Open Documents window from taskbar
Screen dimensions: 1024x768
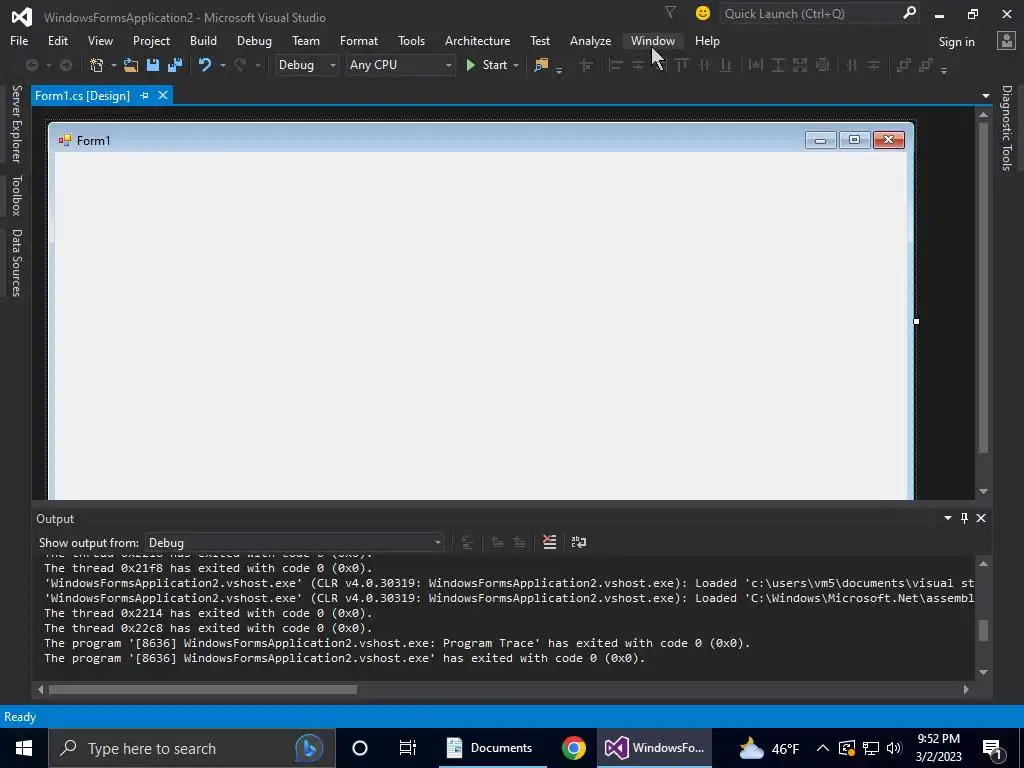(492, 748)
